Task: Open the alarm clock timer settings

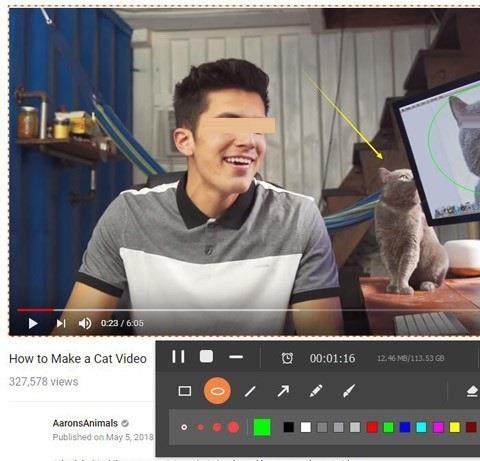Action: coord(287,358)
